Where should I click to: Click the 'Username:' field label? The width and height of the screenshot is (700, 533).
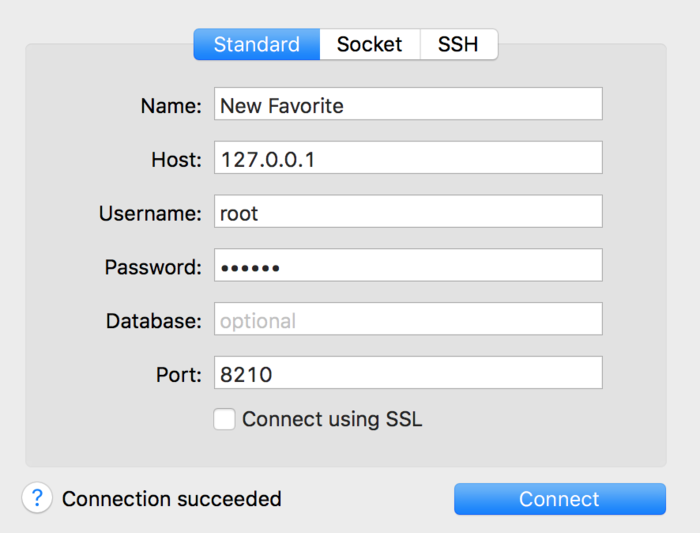click(150, 213)
